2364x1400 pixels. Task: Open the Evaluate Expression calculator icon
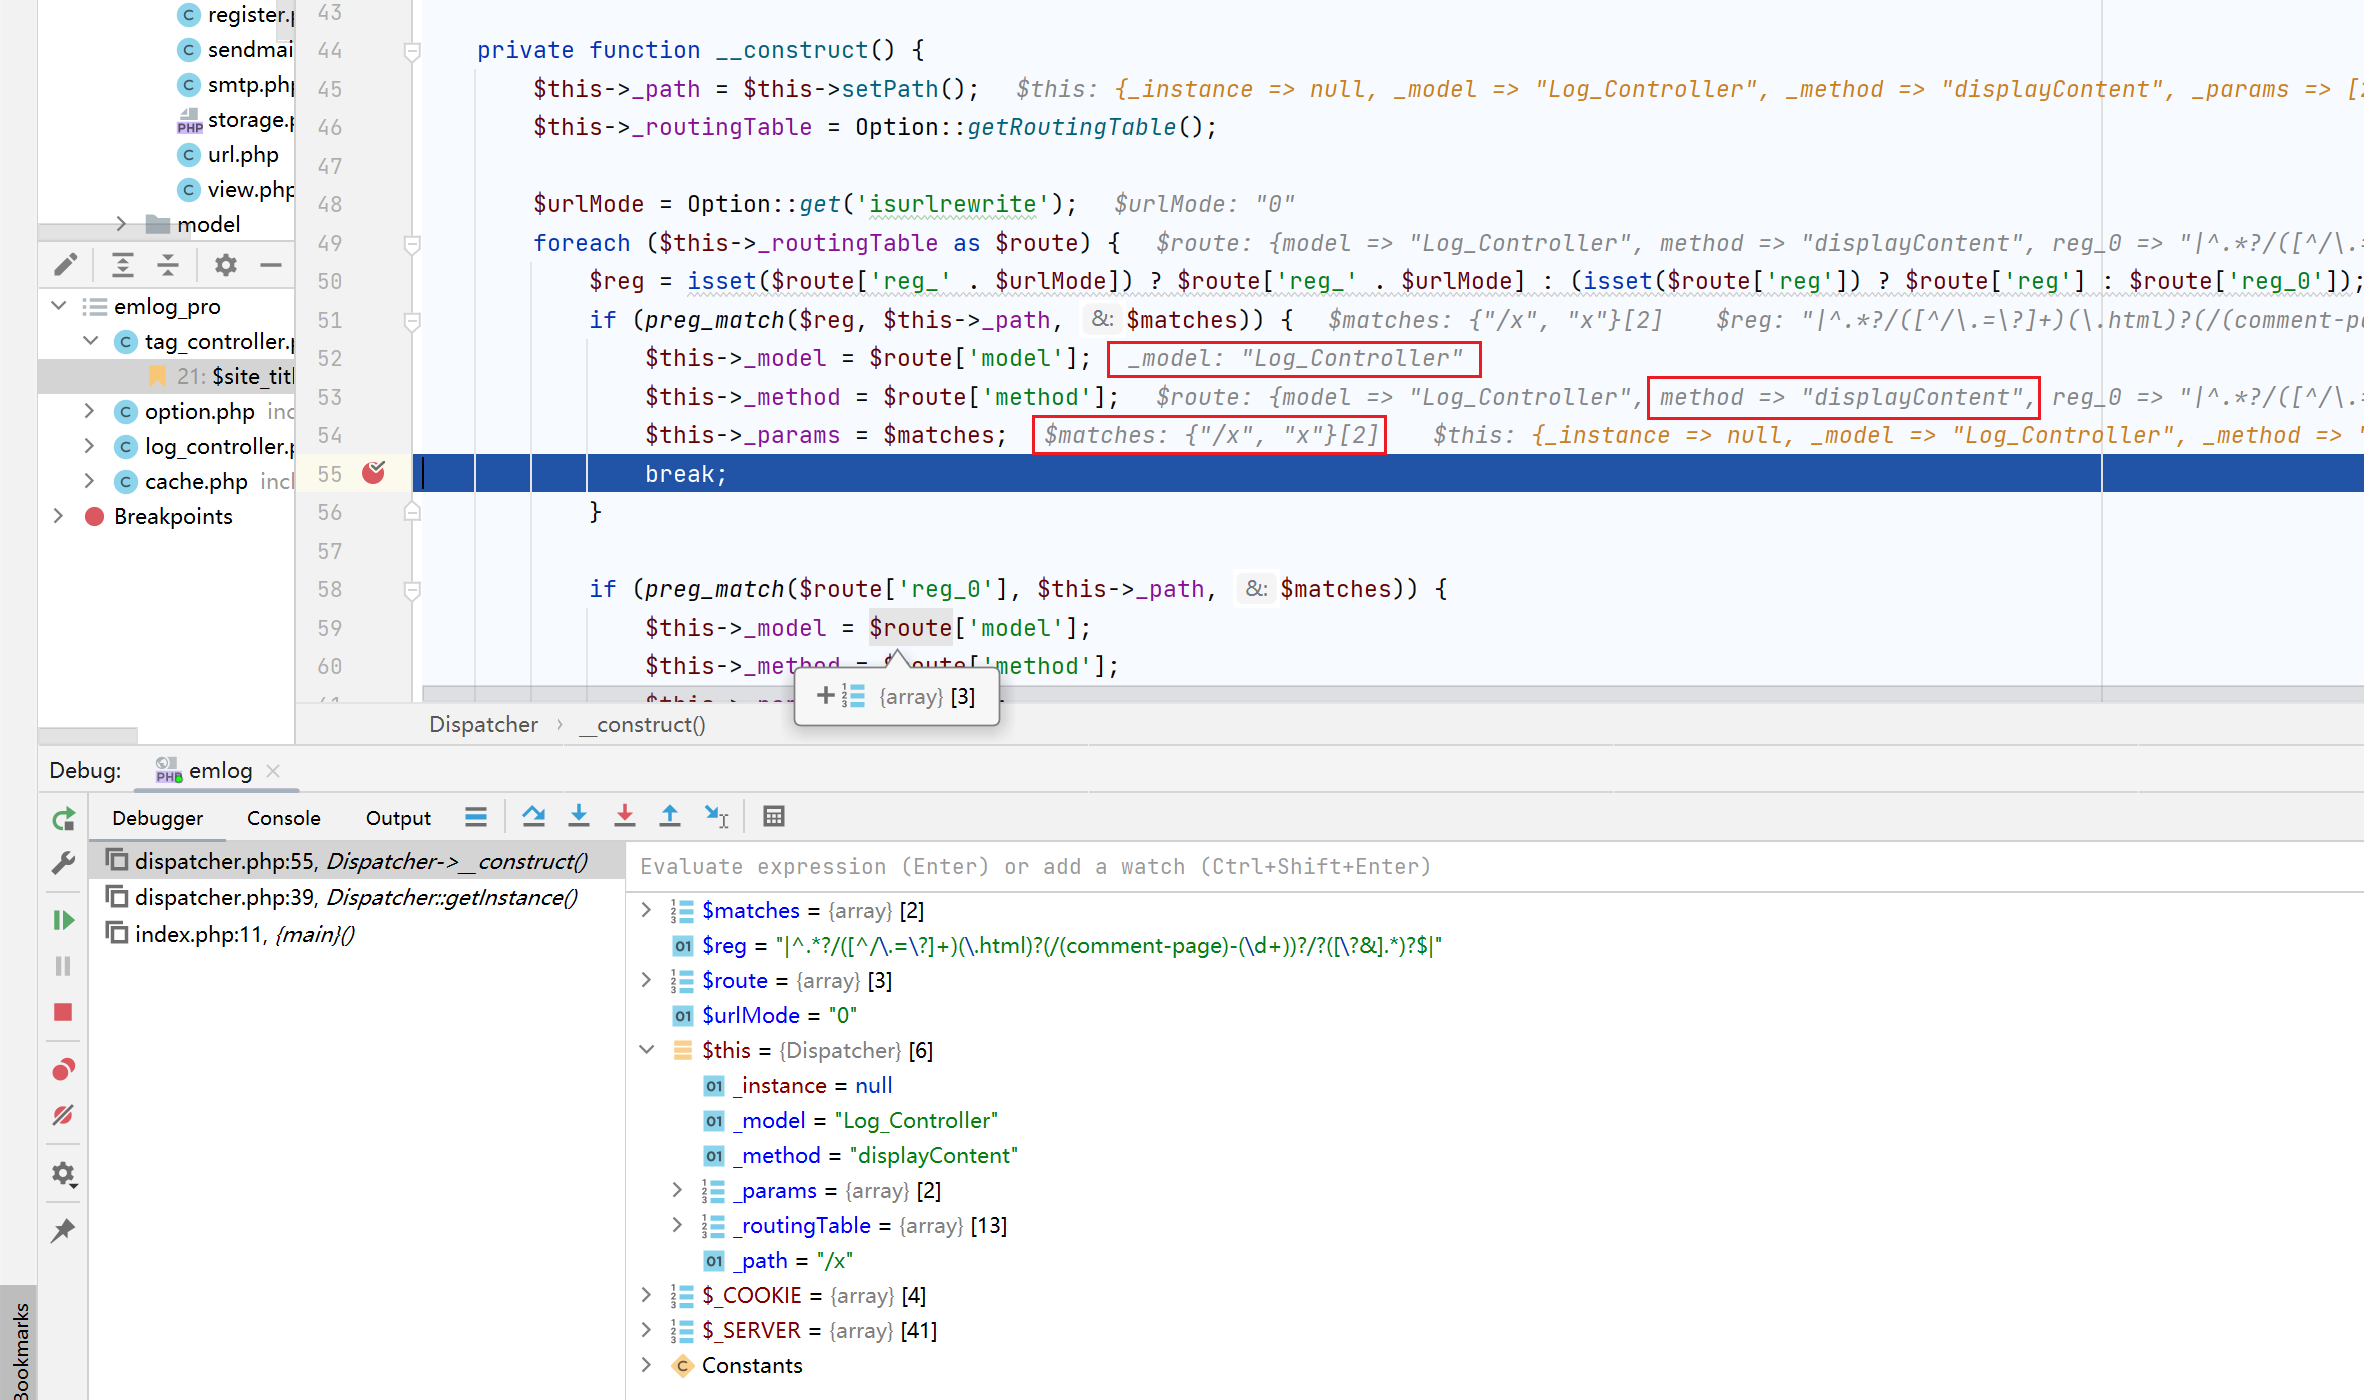click(773, 817)
